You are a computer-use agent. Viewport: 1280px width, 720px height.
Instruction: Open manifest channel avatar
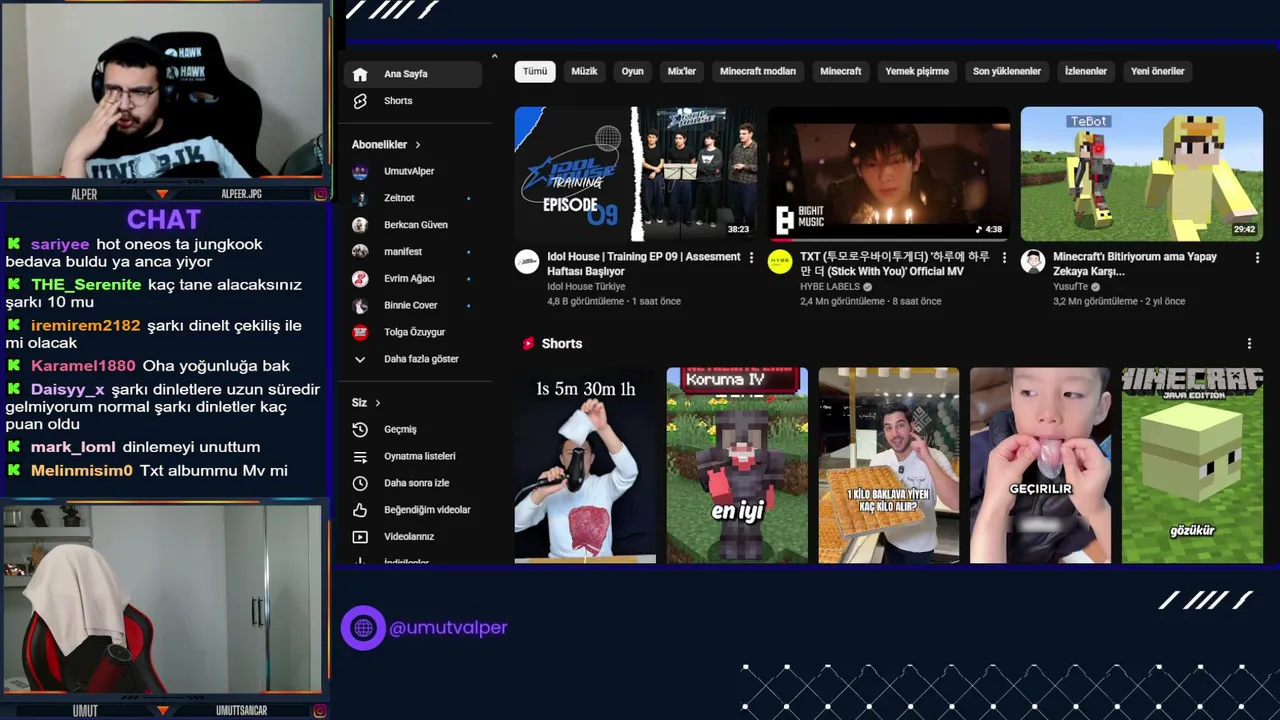(360, 252)
